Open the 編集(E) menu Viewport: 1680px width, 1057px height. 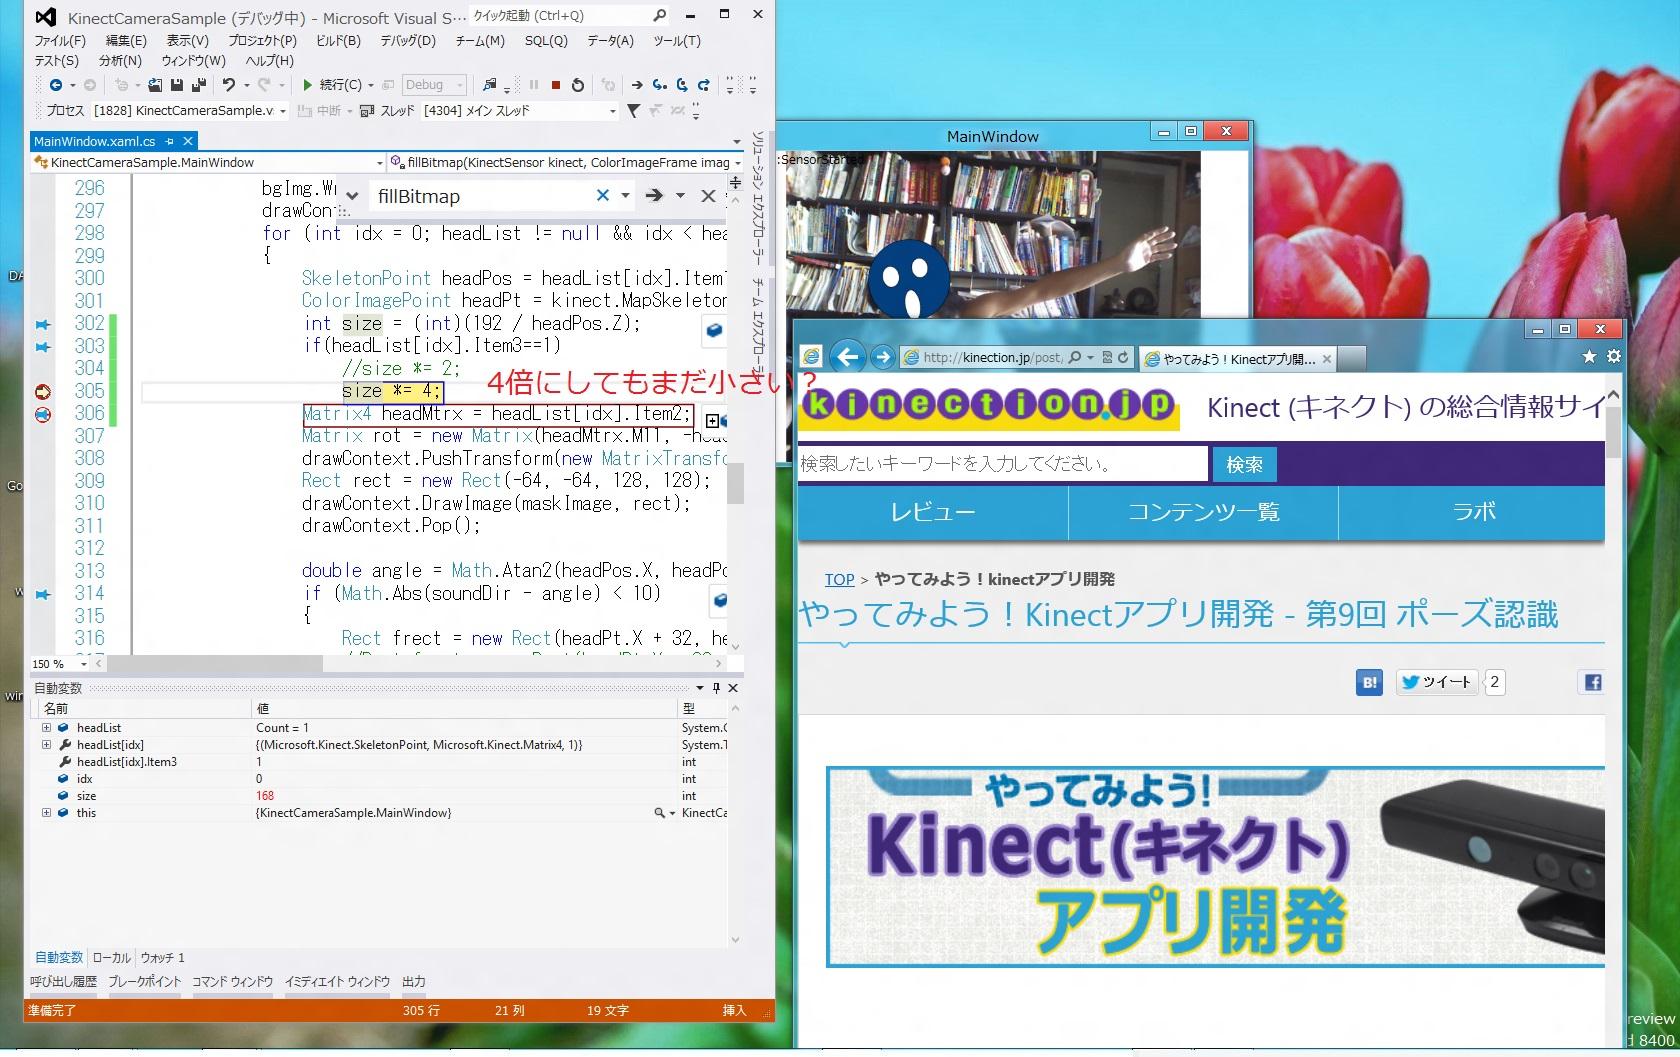(126, 41)
